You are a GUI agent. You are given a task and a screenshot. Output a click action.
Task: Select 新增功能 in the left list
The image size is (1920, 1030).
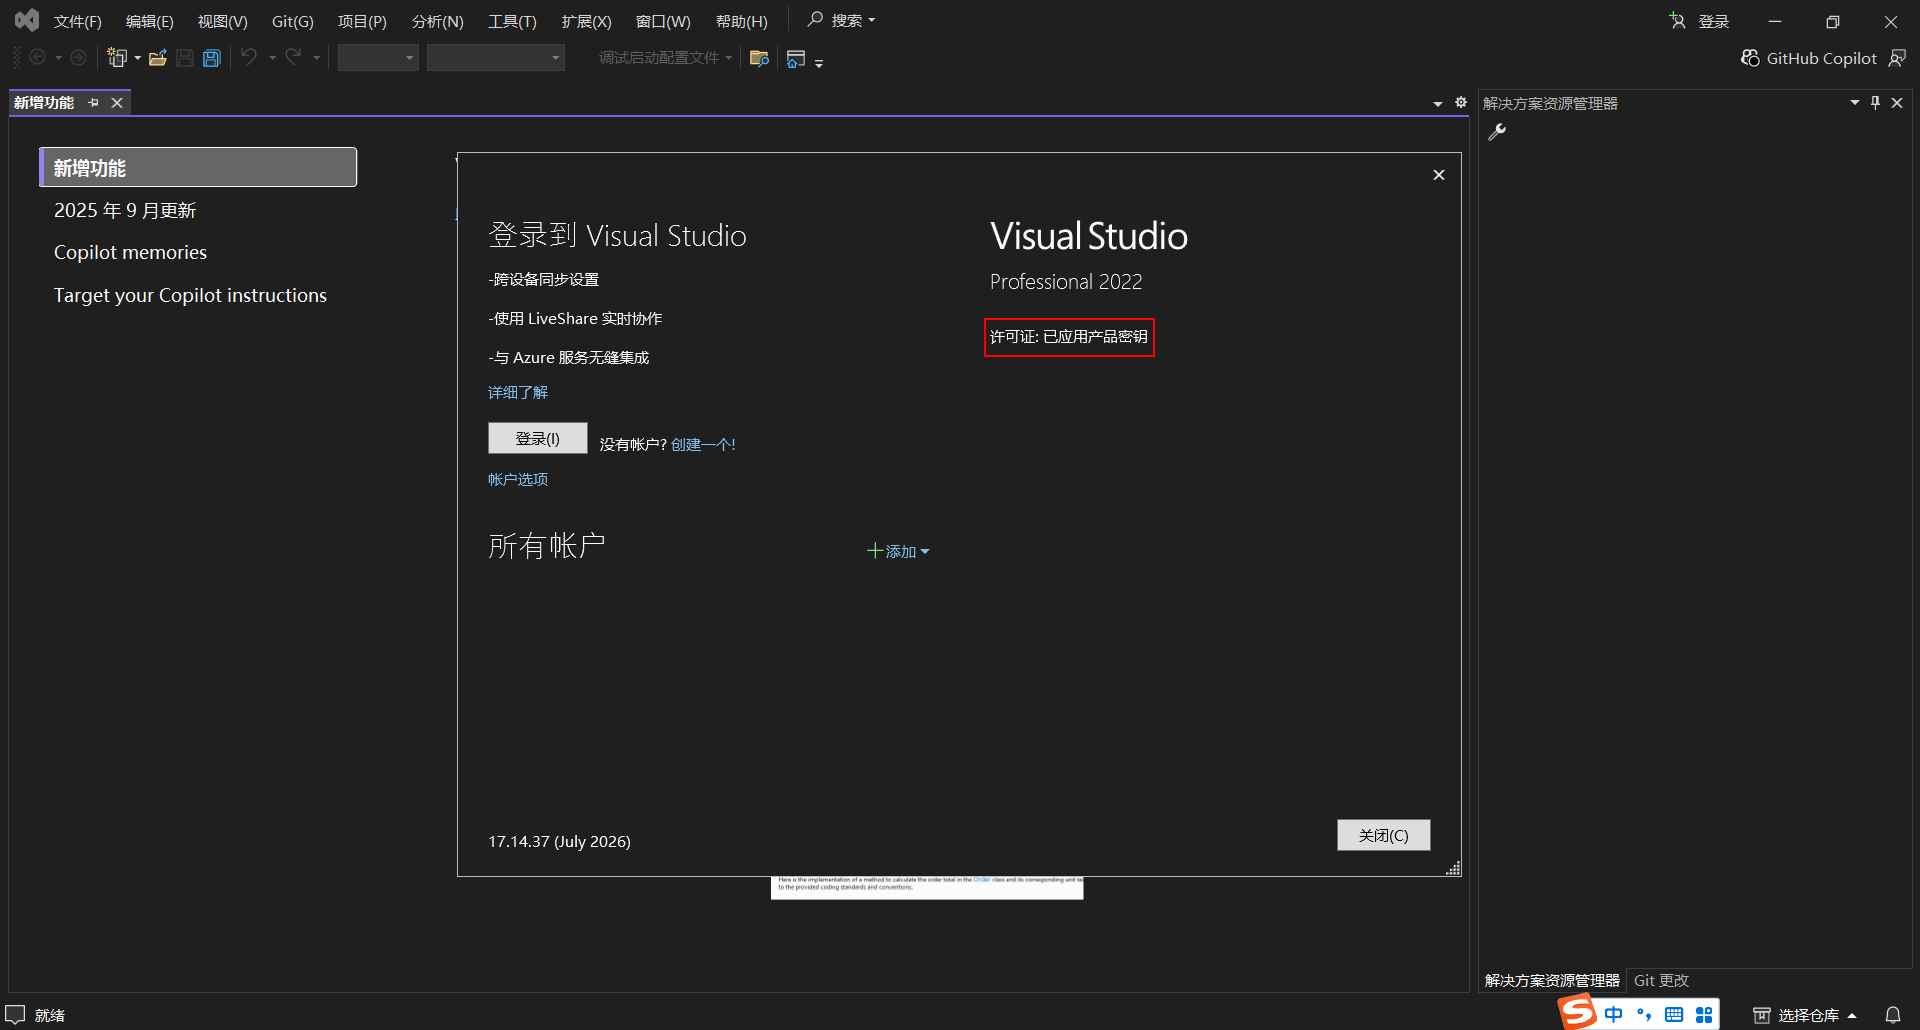click(198, 167)
